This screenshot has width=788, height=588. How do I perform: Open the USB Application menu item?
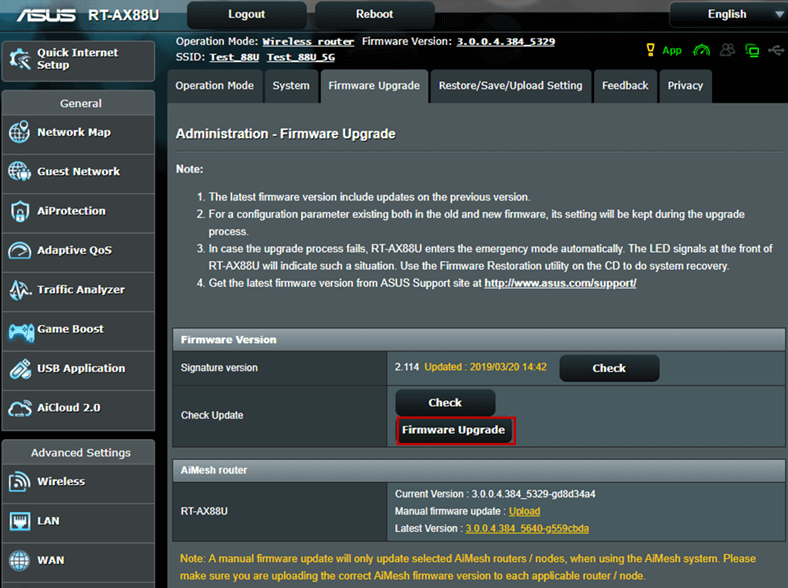click(x=78, y=369)
